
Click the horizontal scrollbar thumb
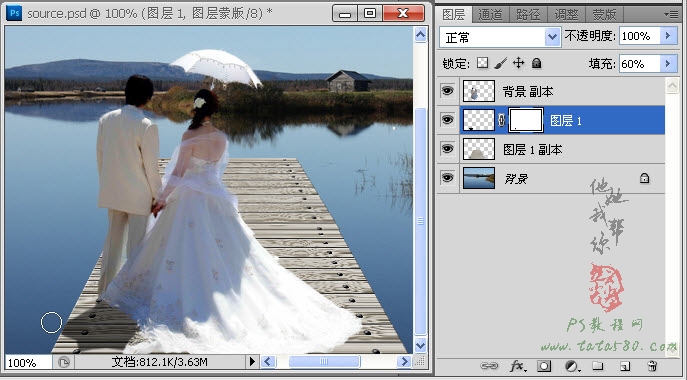click(x=324, y=362)
